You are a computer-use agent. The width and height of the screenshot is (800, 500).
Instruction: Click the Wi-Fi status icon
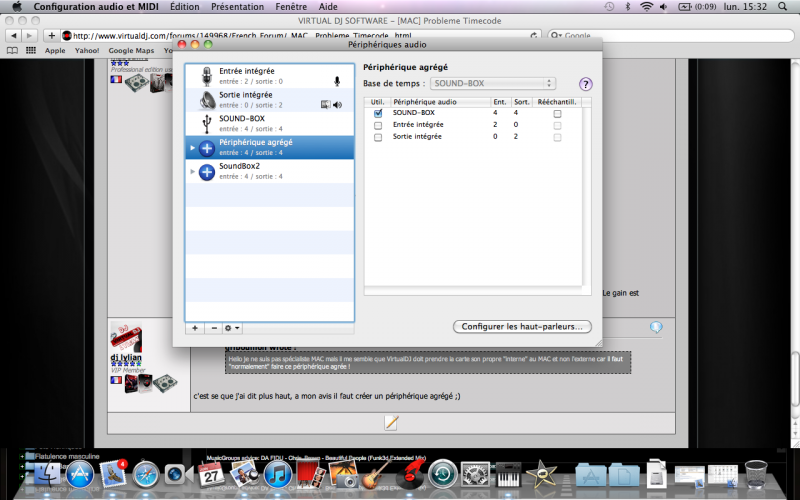(x=646, y=7)
